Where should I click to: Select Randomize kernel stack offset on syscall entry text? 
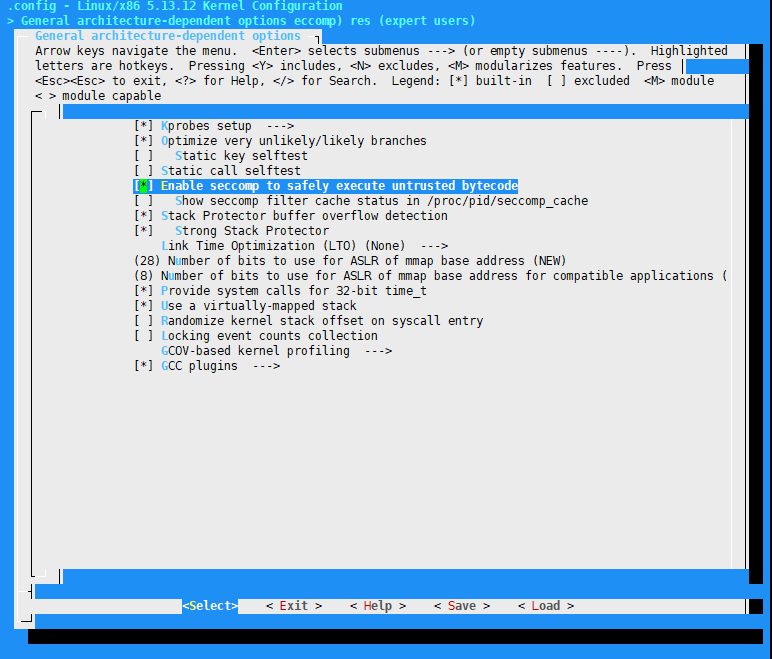322,321
